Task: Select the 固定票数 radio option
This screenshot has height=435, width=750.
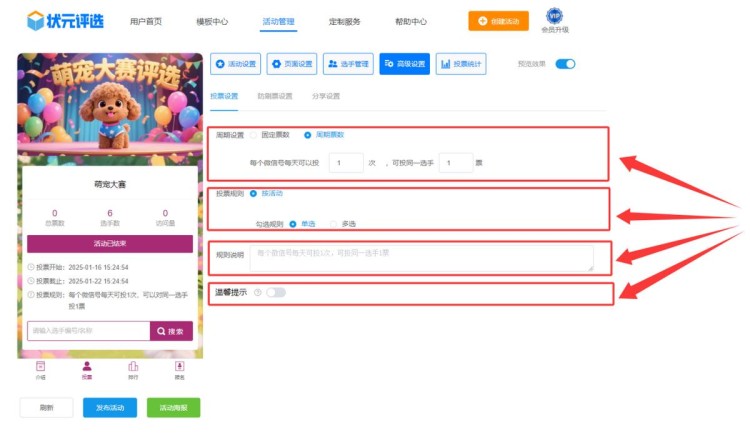Action: (x=254, y=134)
